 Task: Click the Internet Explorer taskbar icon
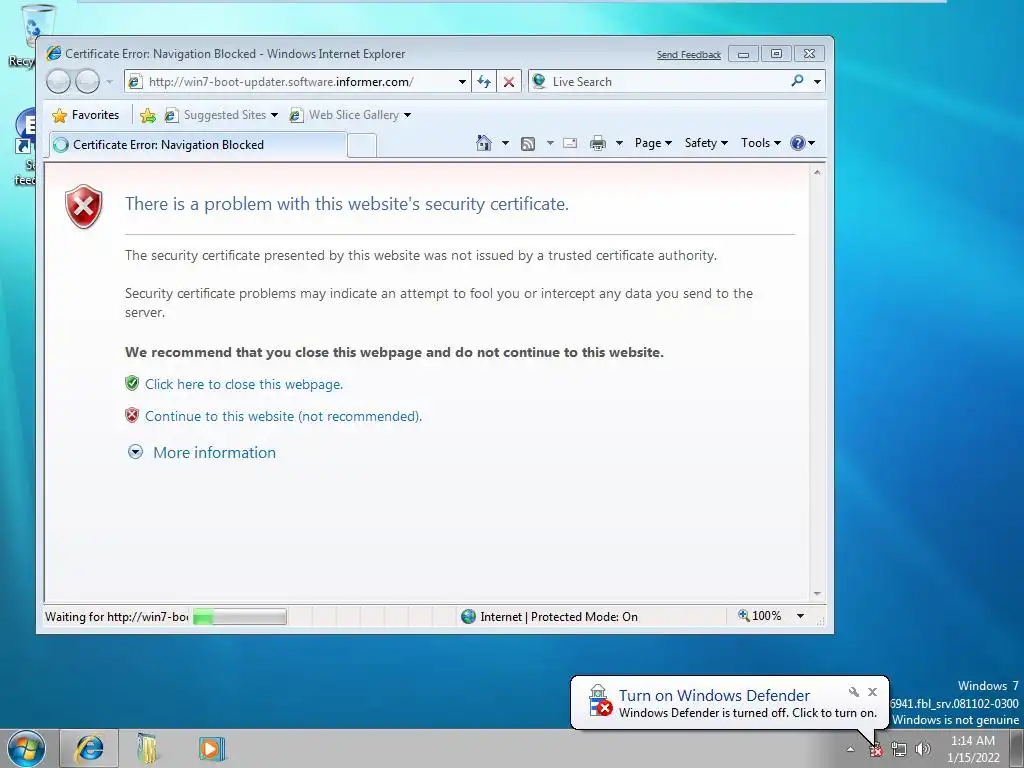pyautogui.click(x=89, y=748)
